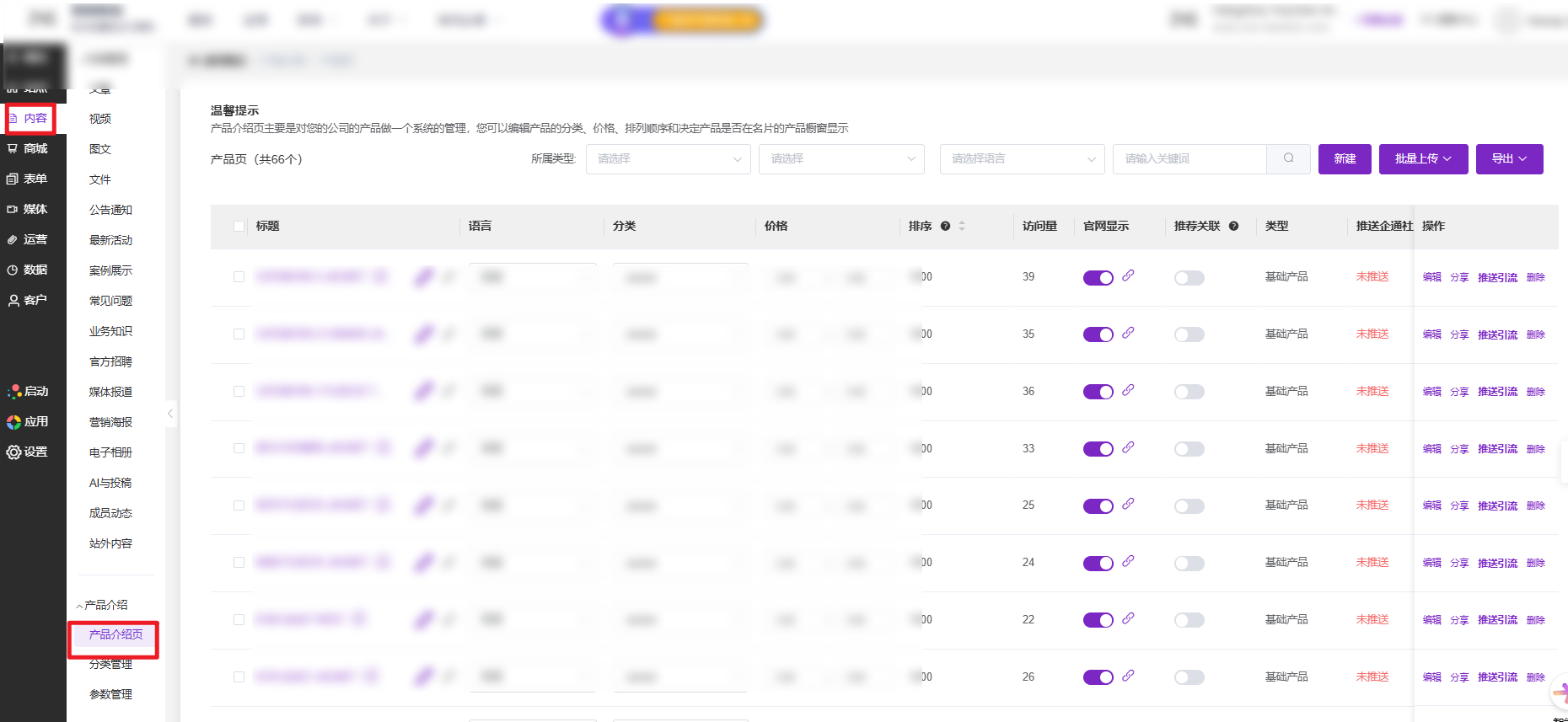Focus the 请输入关键词 search input
Image resolution: width=1568 pixels, height=722 pixels.
1189,159
